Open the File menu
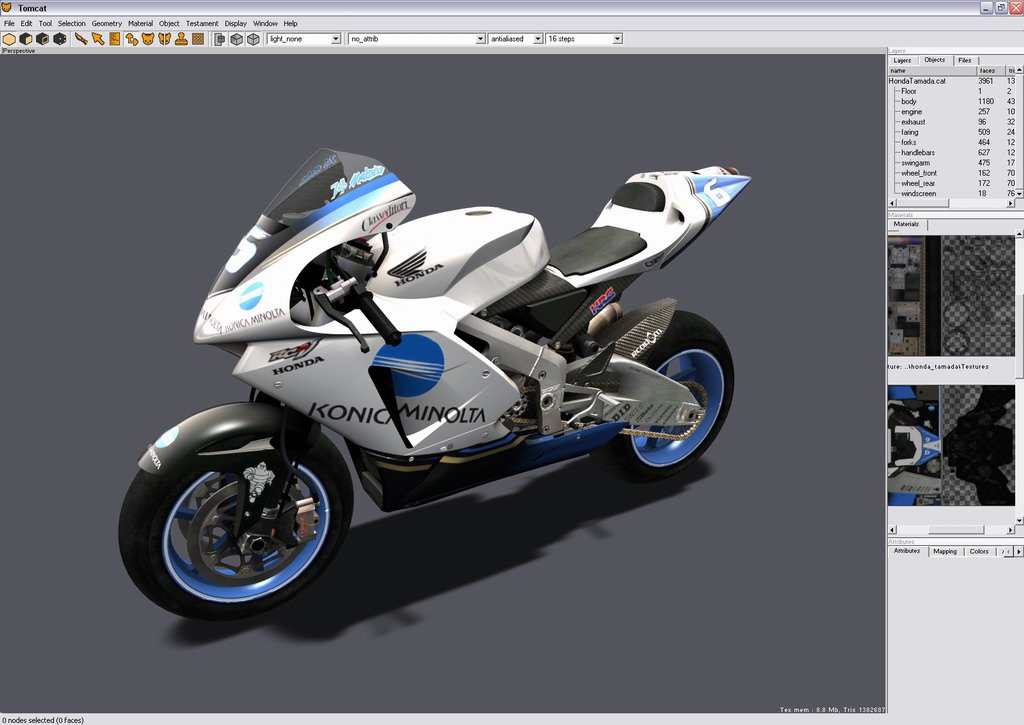The width and height of the screenshot is (1024, 725). point(9,24)
